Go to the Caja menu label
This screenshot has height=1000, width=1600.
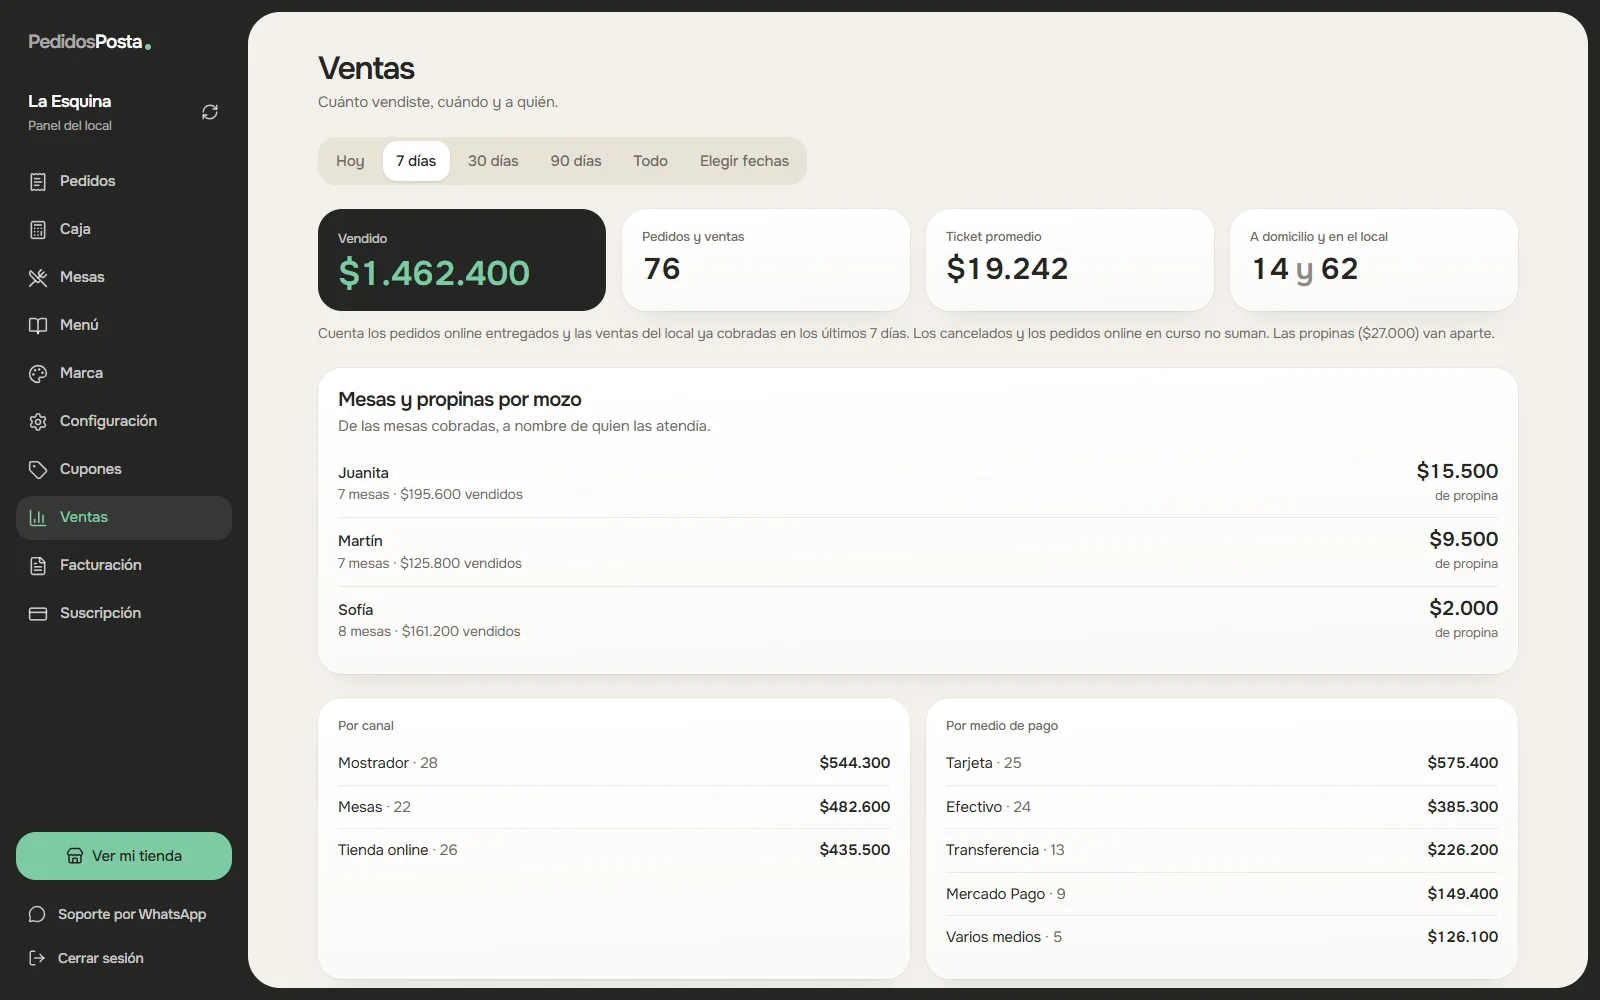75,229
